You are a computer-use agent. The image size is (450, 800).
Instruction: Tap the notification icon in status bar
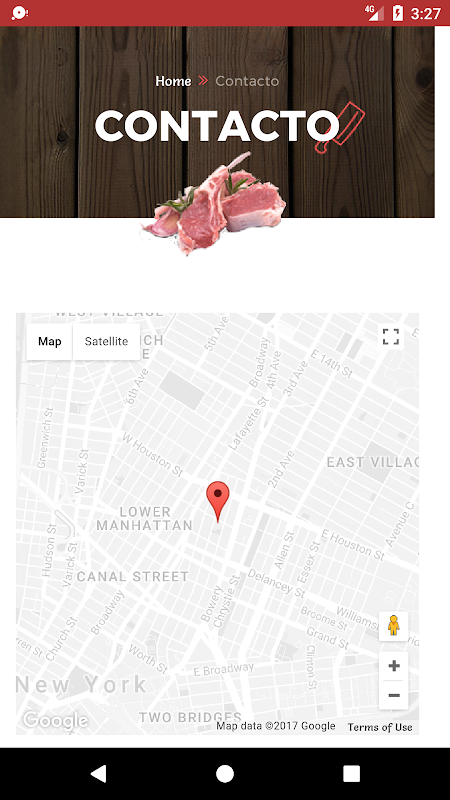pos(19,13)
